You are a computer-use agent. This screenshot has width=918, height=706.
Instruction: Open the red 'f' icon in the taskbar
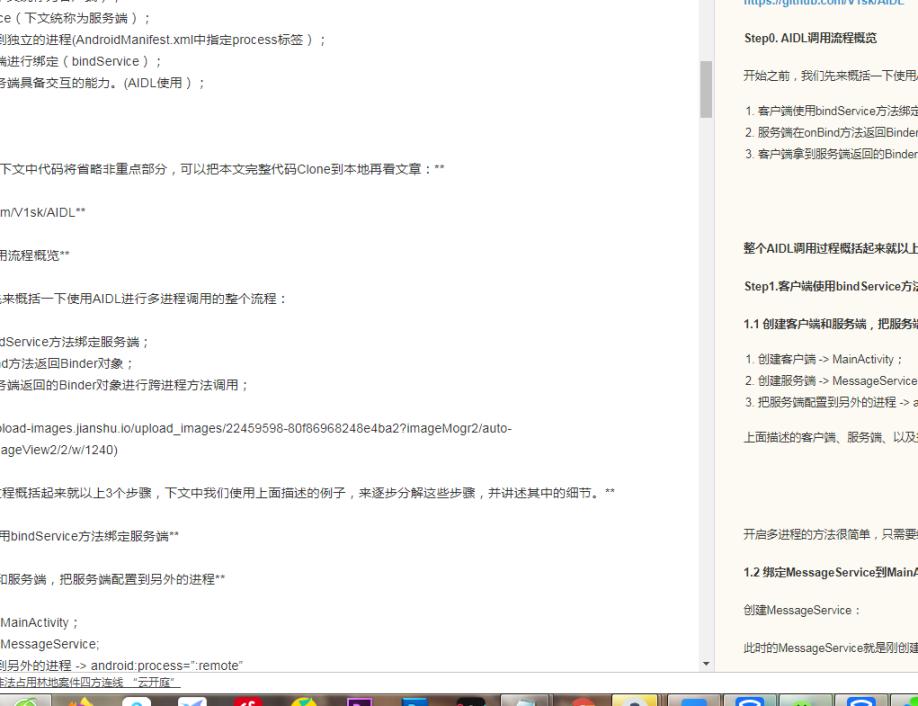pos(248,699)
